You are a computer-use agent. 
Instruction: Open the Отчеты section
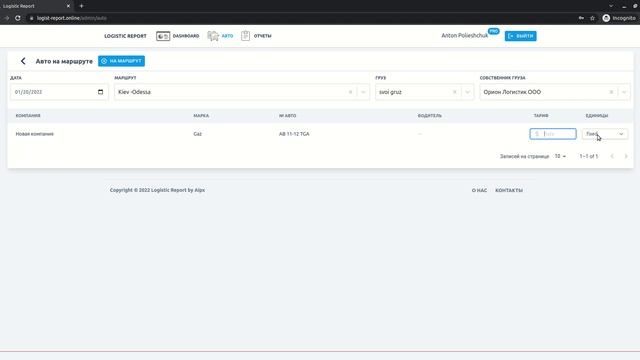click(x=262, y=36)
